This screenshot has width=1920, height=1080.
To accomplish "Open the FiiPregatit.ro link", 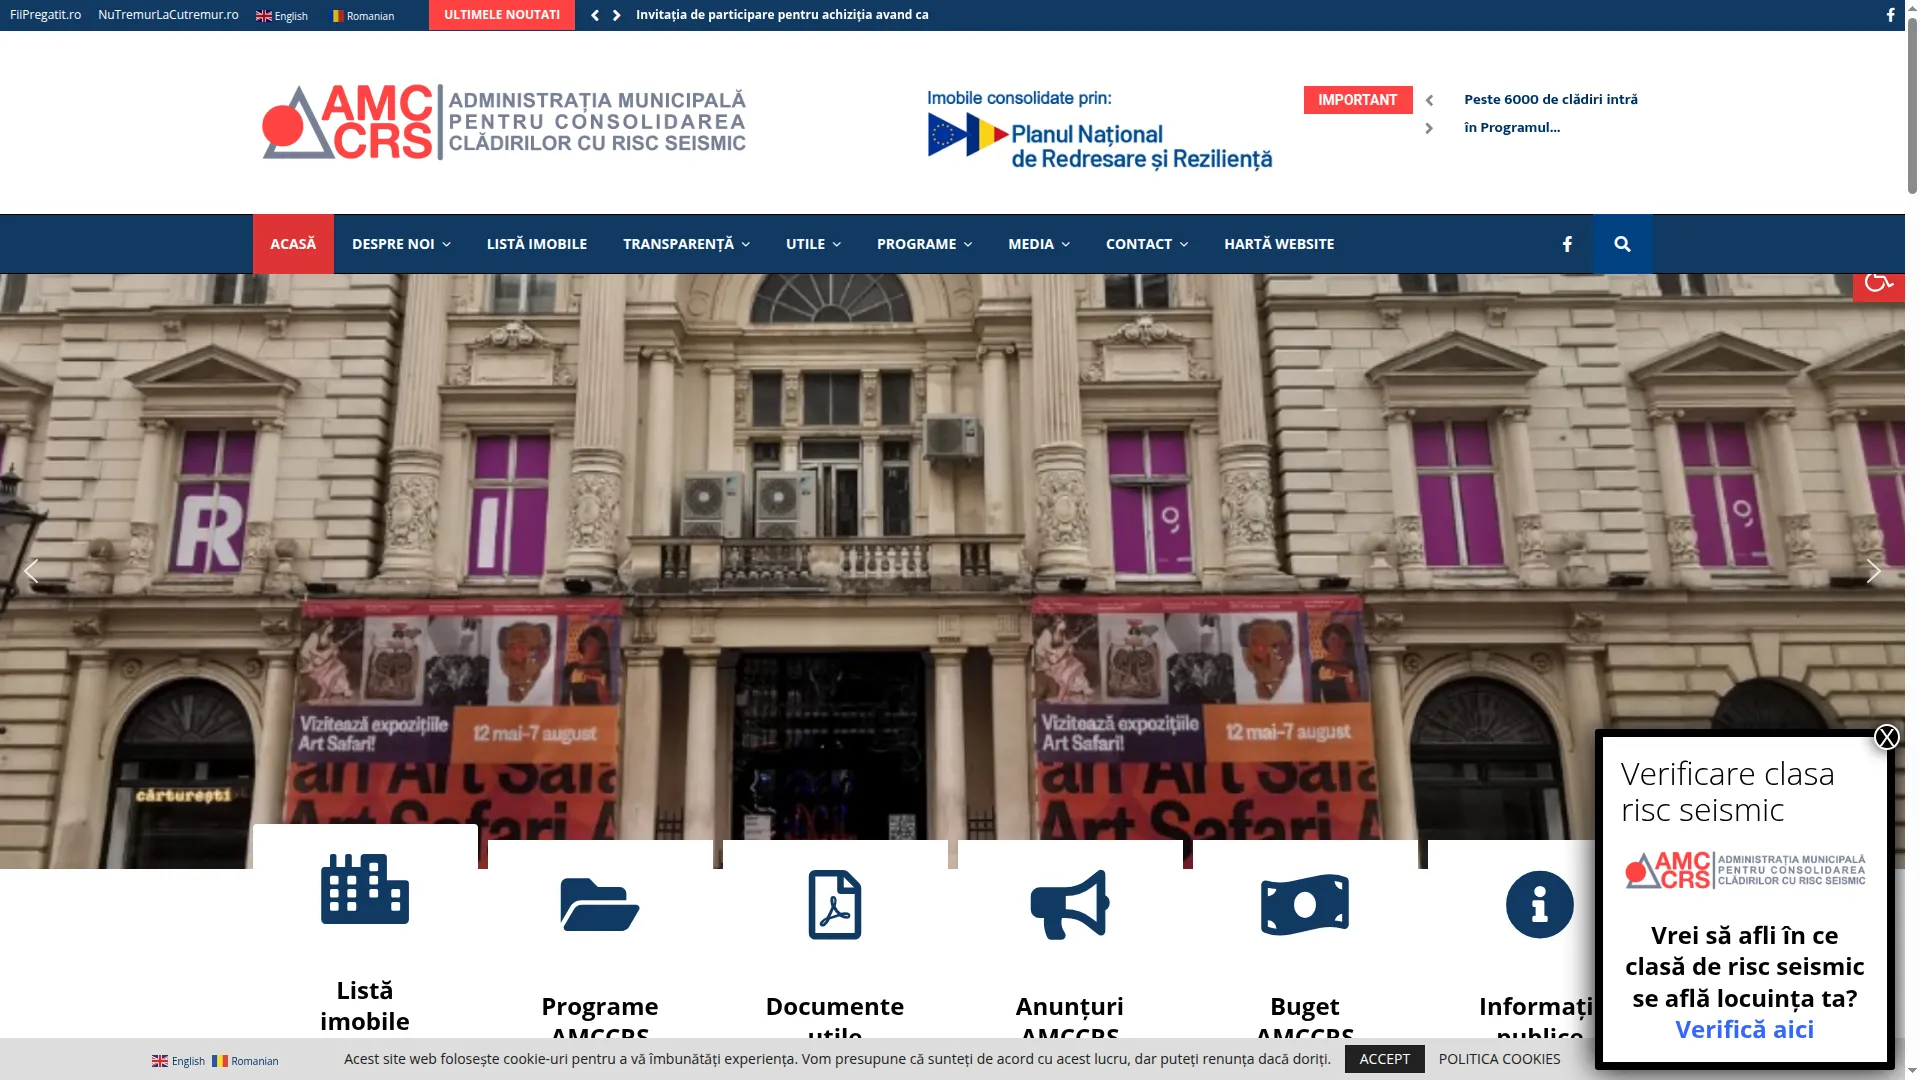I will 45,15.
